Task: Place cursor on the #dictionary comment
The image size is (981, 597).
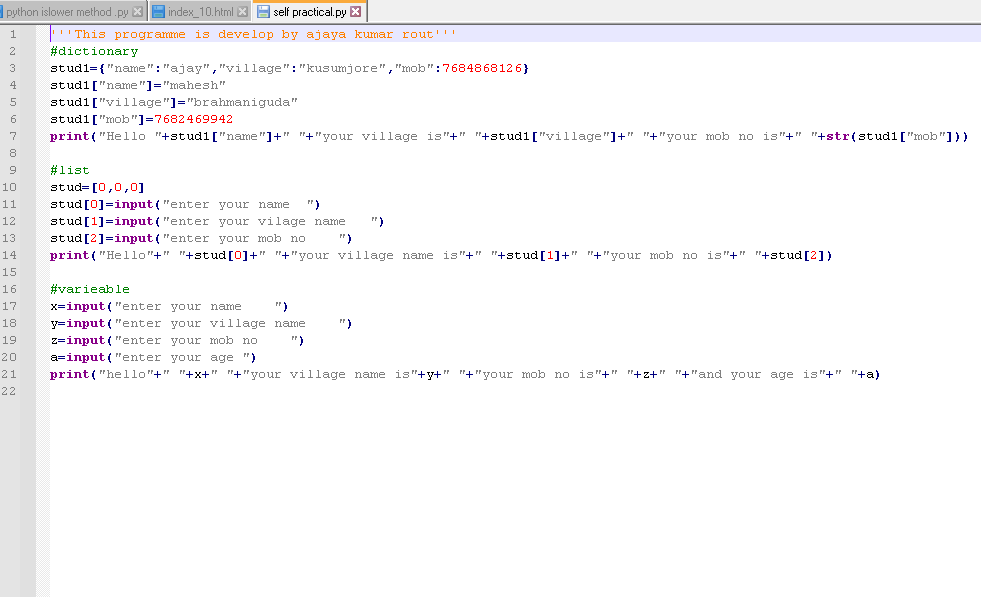Action: click(94, 51)
